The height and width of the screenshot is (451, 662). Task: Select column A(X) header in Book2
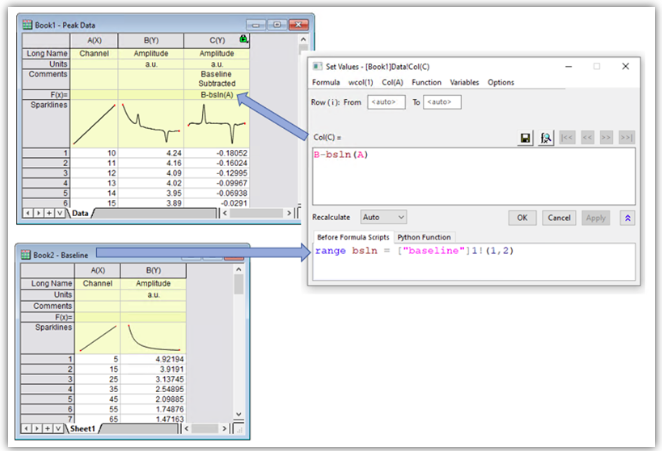(98, 270)
